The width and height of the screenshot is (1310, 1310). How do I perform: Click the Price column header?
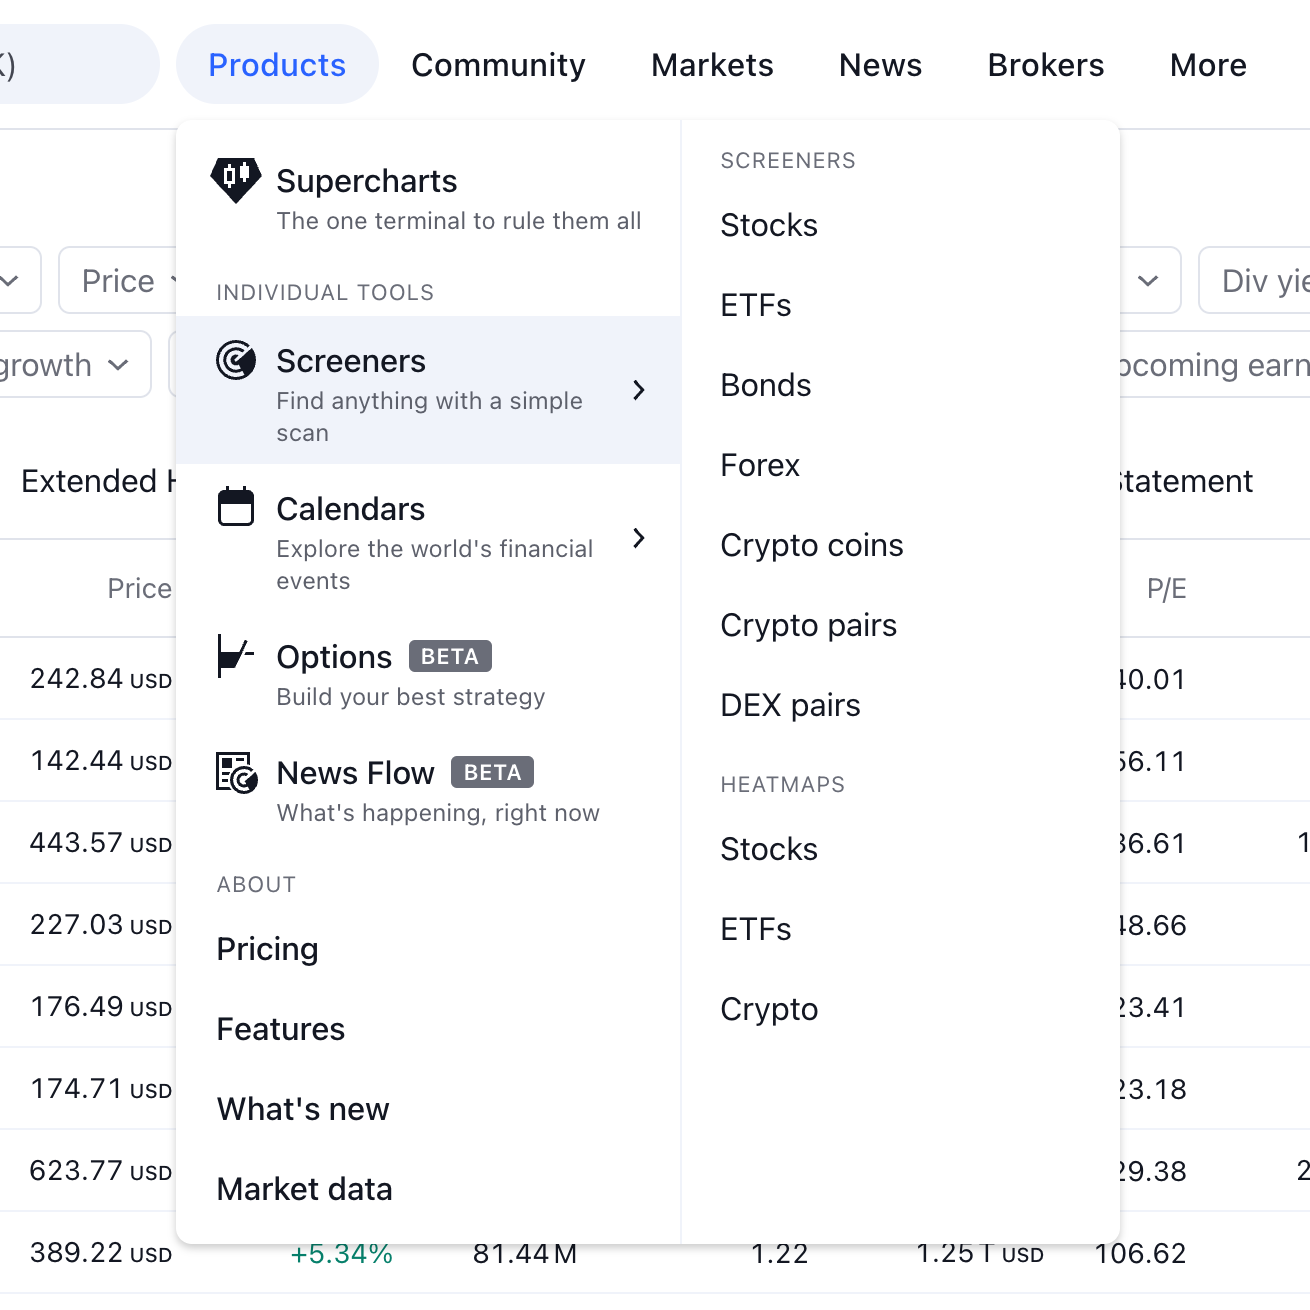click(x=140, y=589)
